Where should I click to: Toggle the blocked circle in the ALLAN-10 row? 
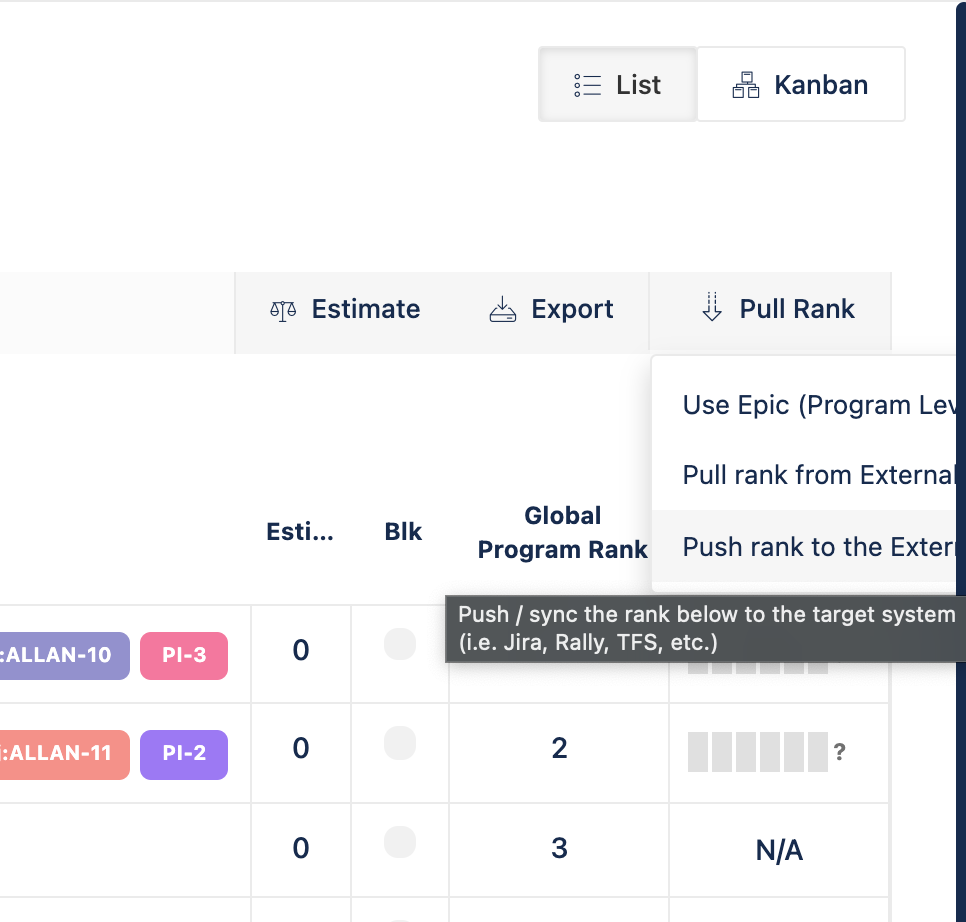coord(400,645)
